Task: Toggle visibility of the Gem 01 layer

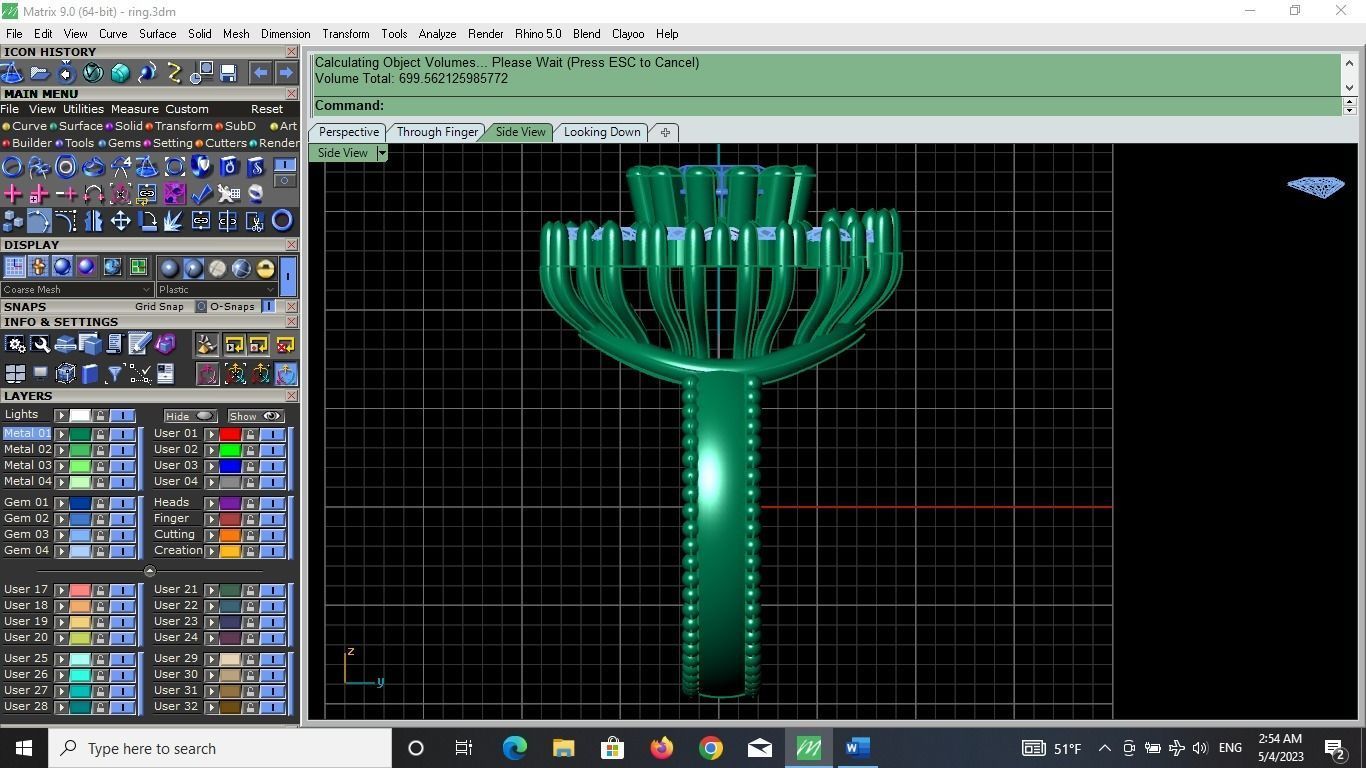Action: click(122, 503)
